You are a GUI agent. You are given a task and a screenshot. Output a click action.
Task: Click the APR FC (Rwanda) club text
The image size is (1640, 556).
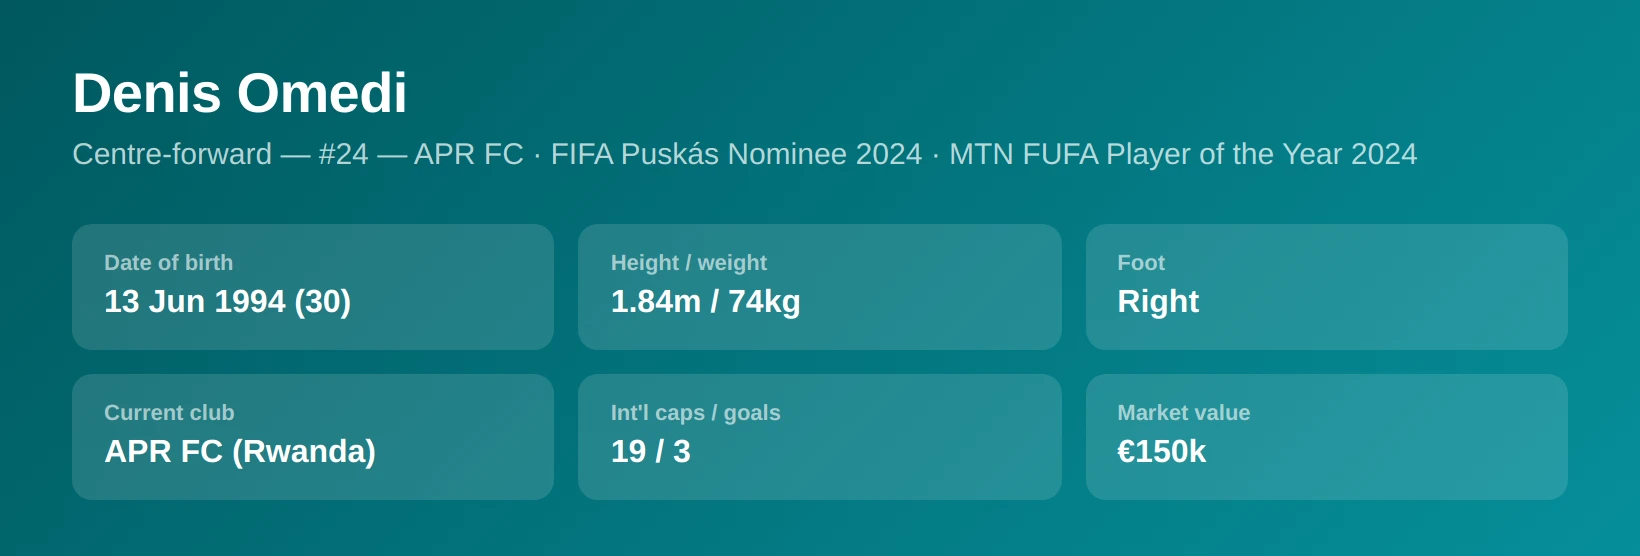click(240, 451)
